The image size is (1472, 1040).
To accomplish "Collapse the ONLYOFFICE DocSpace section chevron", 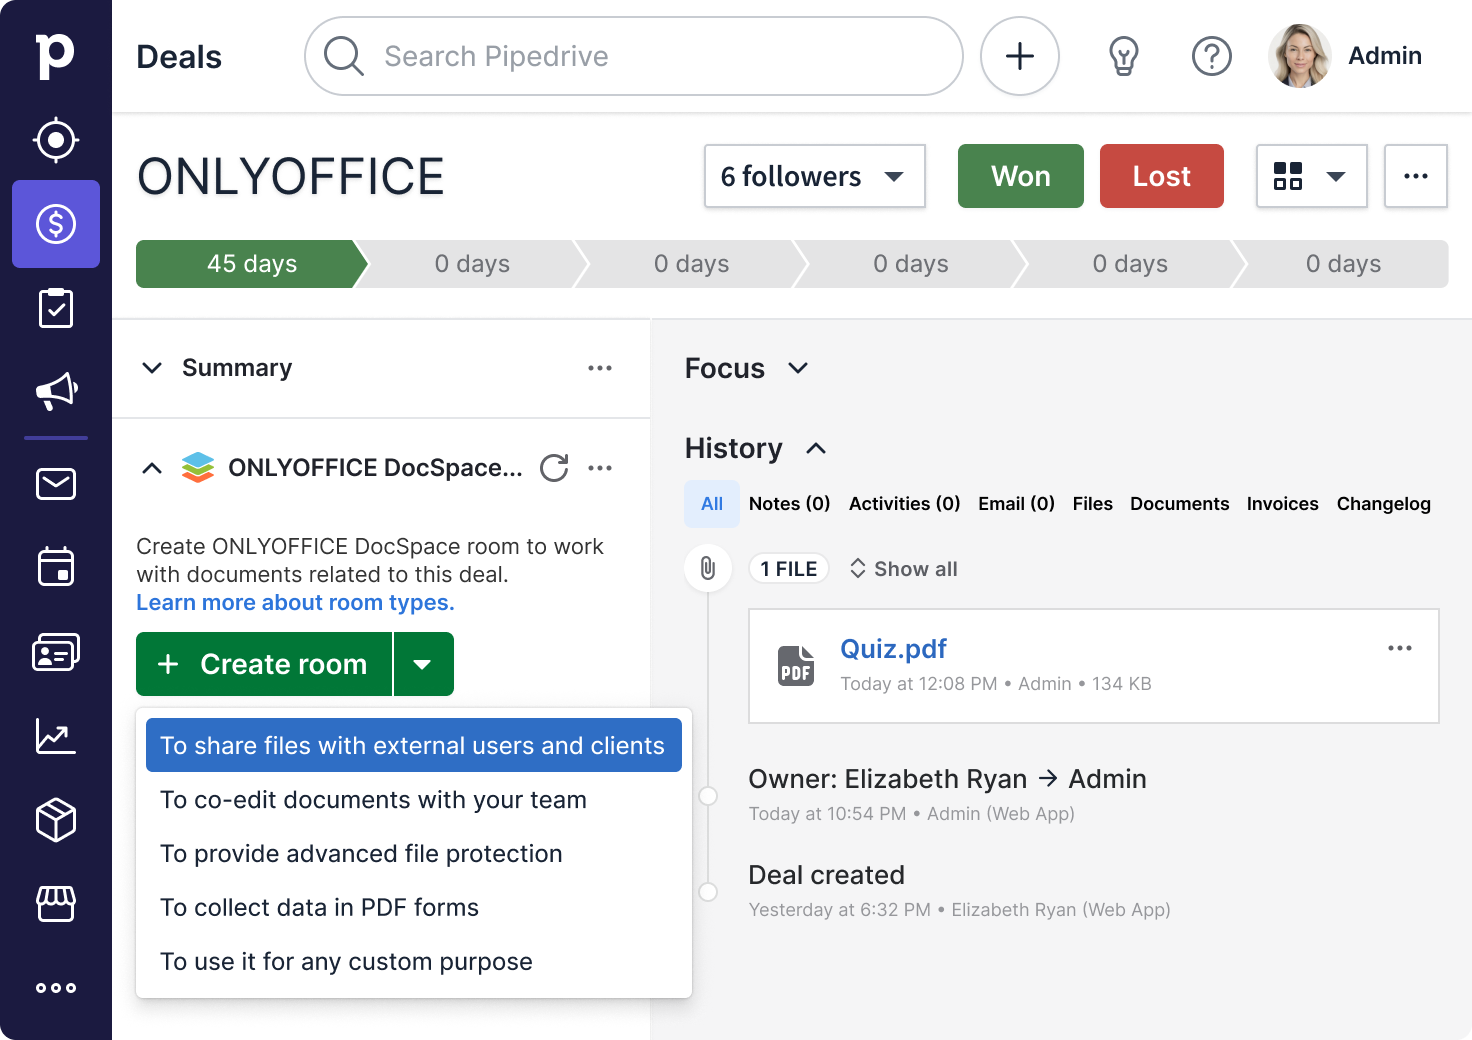I will 152,468.
